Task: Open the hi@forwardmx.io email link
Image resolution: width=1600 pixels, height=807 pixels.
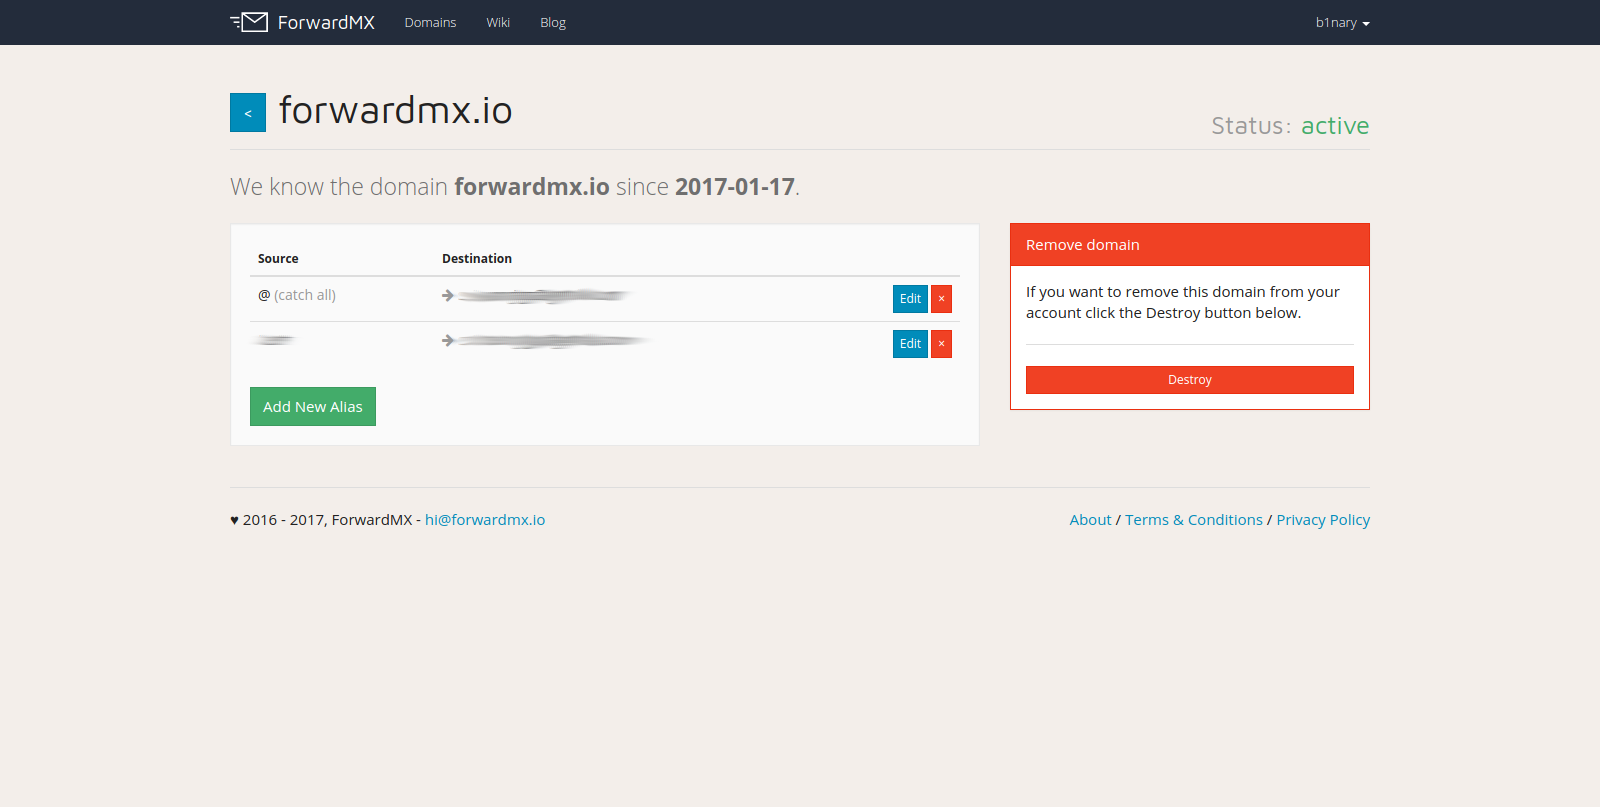Action: pyautogui.click(x=485, y=520)
